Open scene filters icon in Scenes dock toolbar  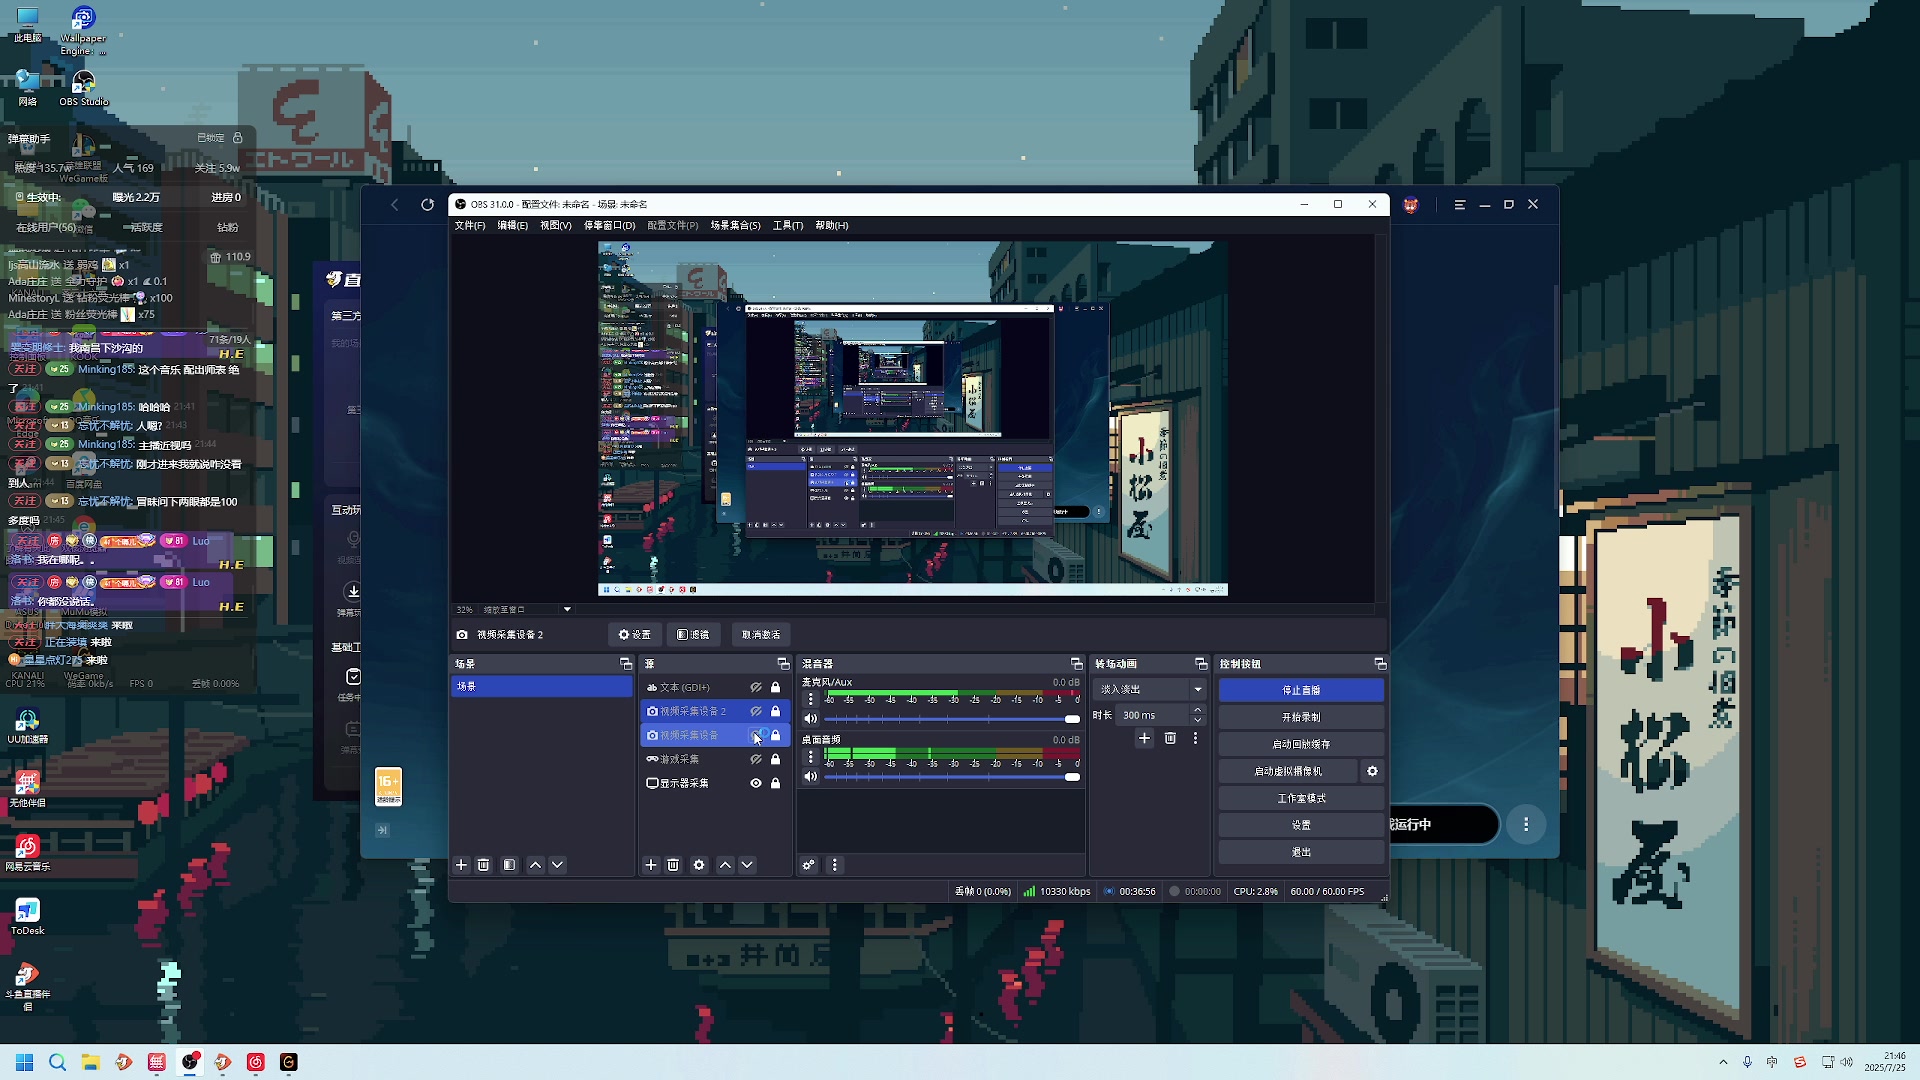pyautogui.click(x=509, y=865)
